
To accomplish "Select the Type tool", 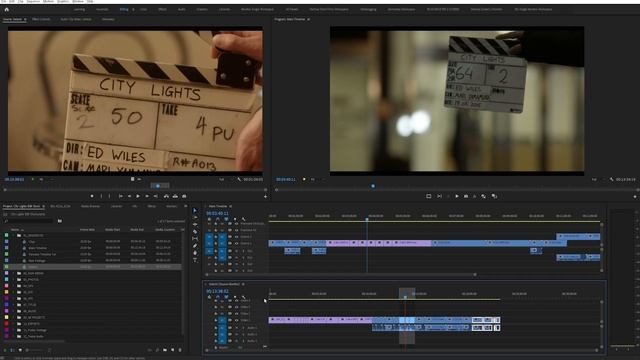I will [195, 260].
